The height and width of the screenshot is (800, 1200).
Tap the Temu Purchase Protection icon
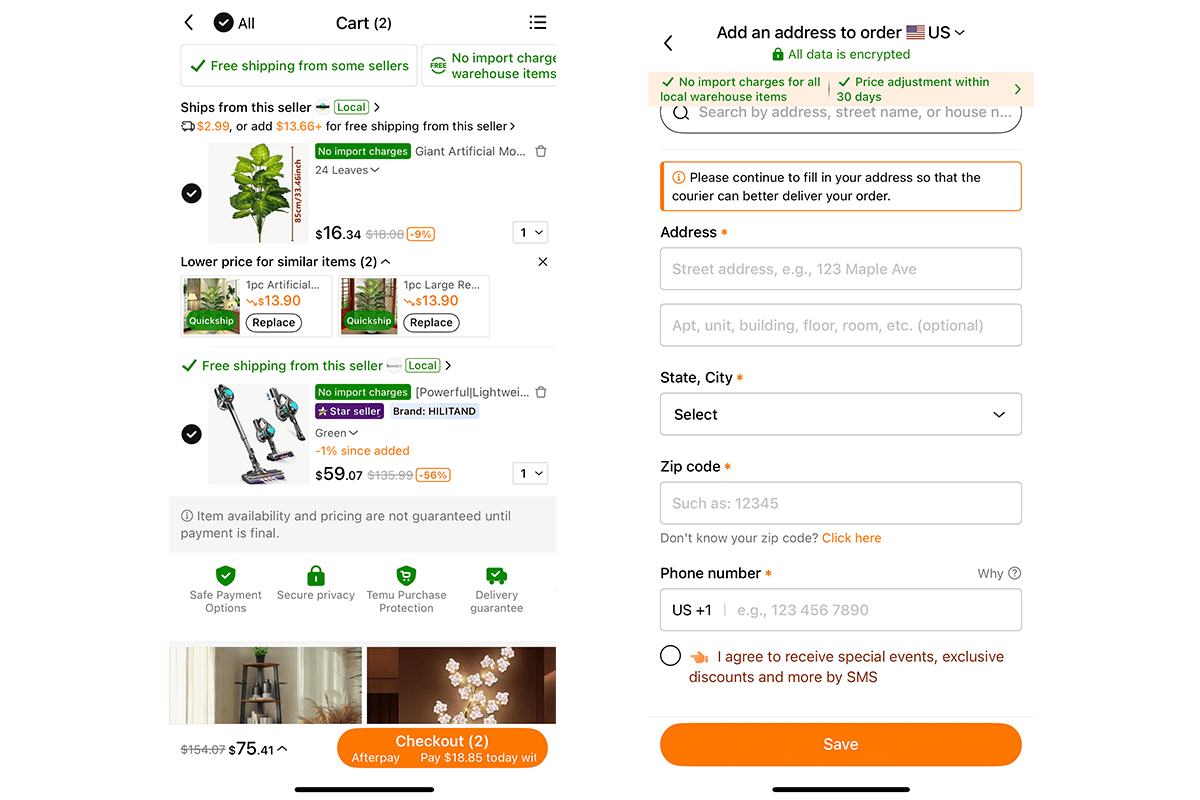click(x=406, y=575)
